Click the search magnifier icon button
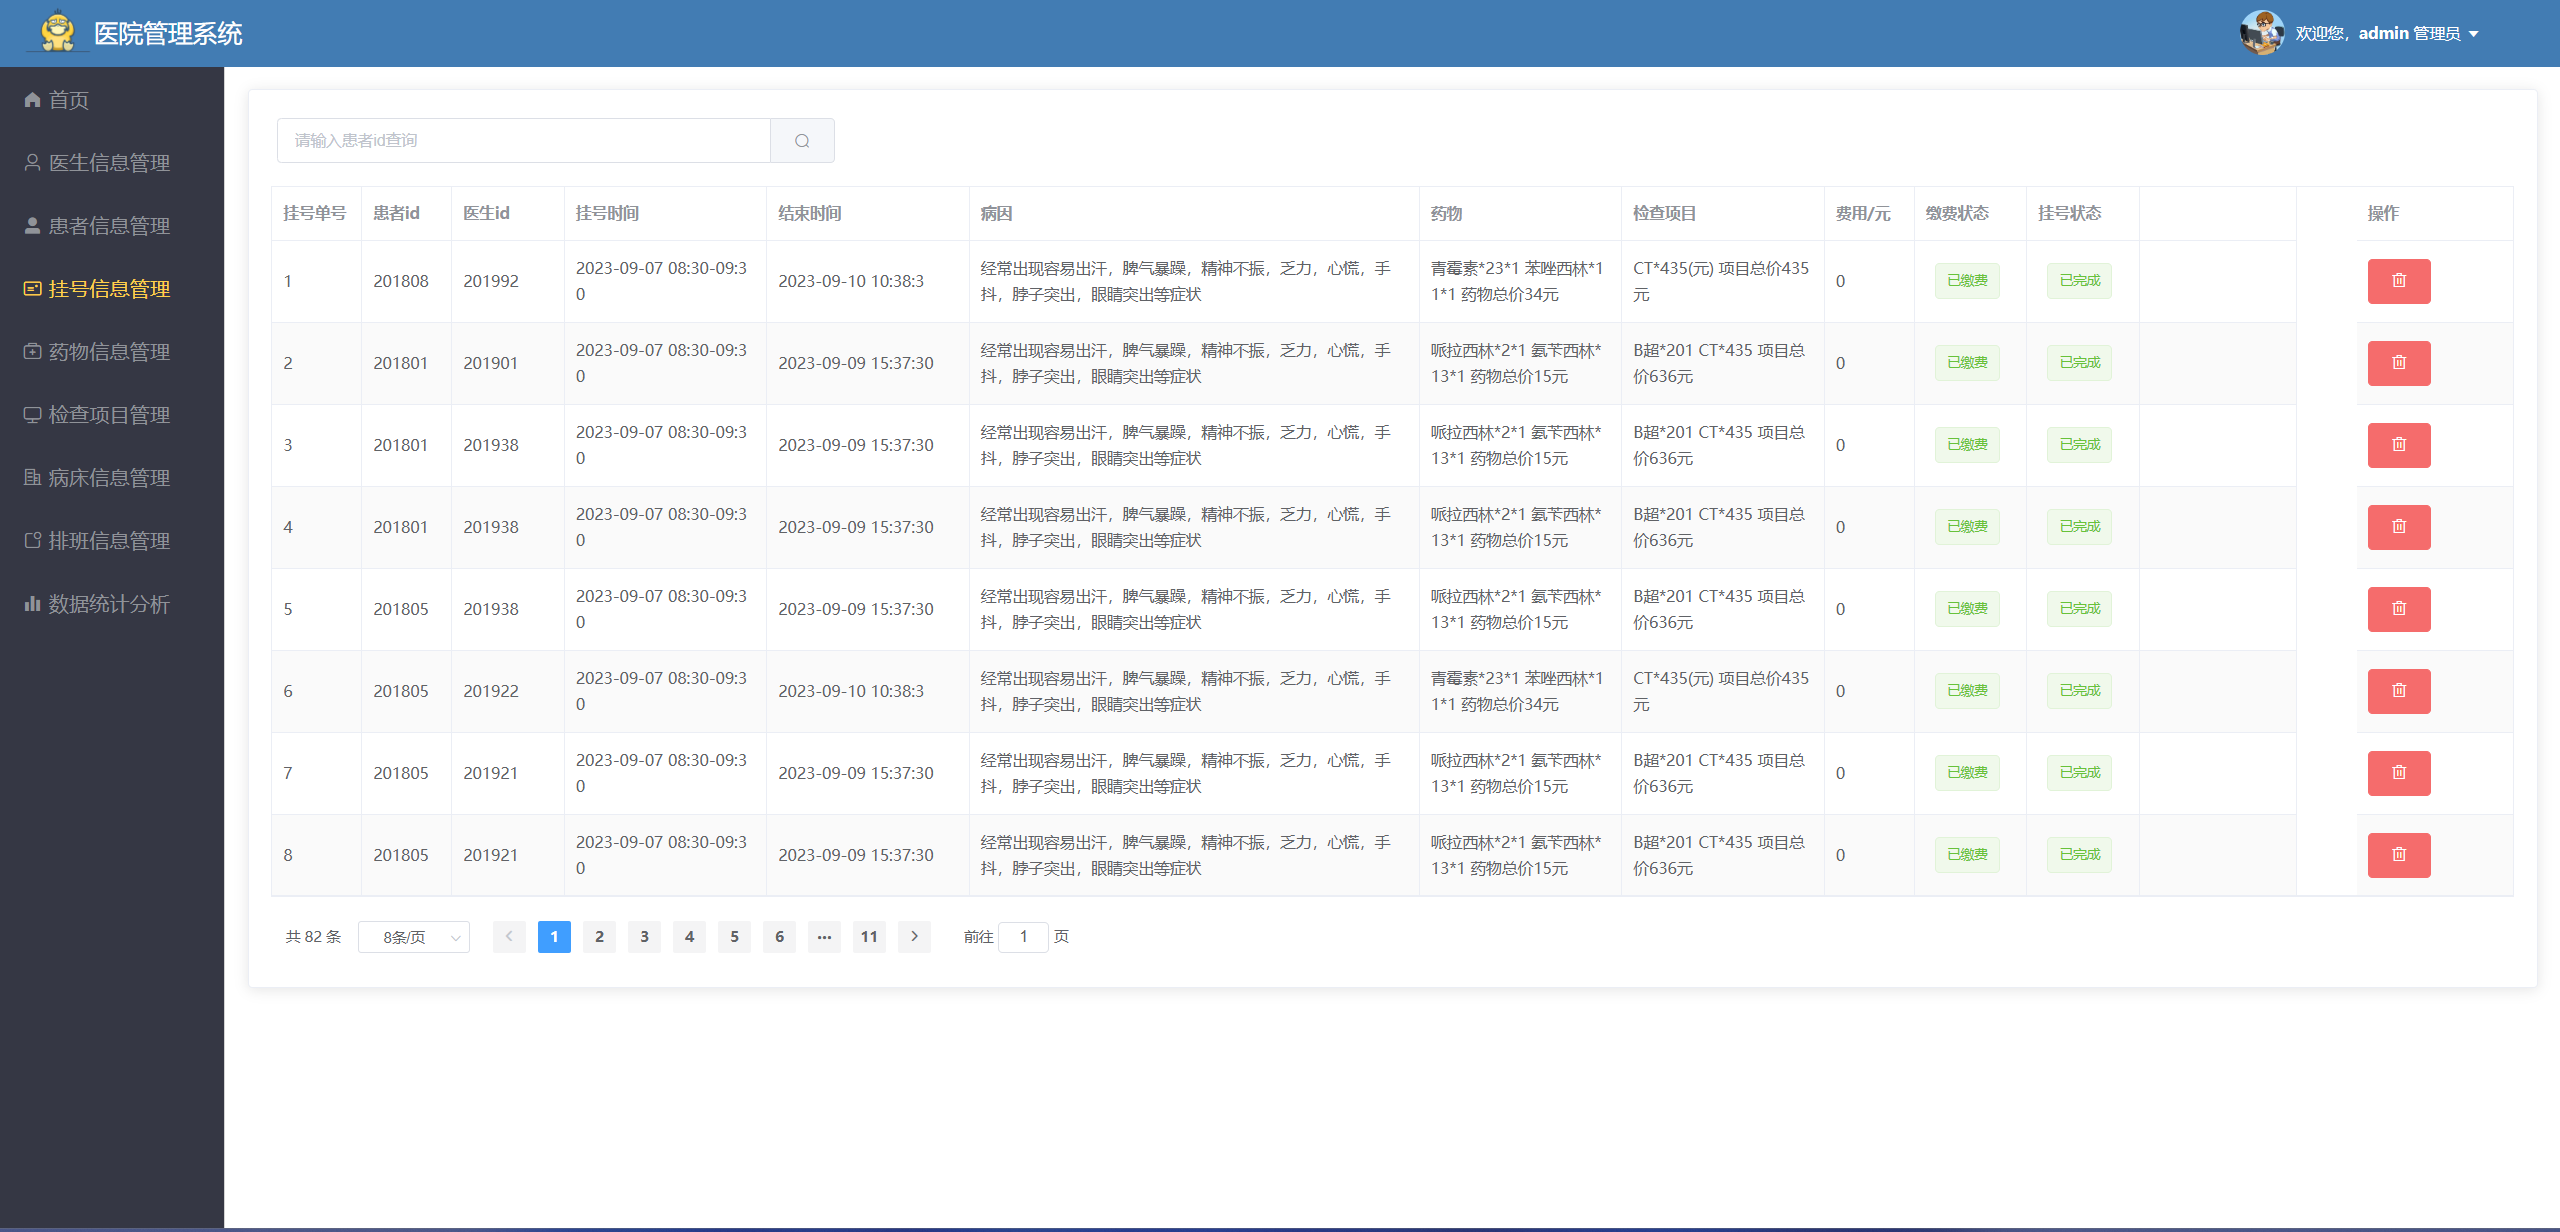Viewport: 2560px width, 1232px height. click(802, 141)
